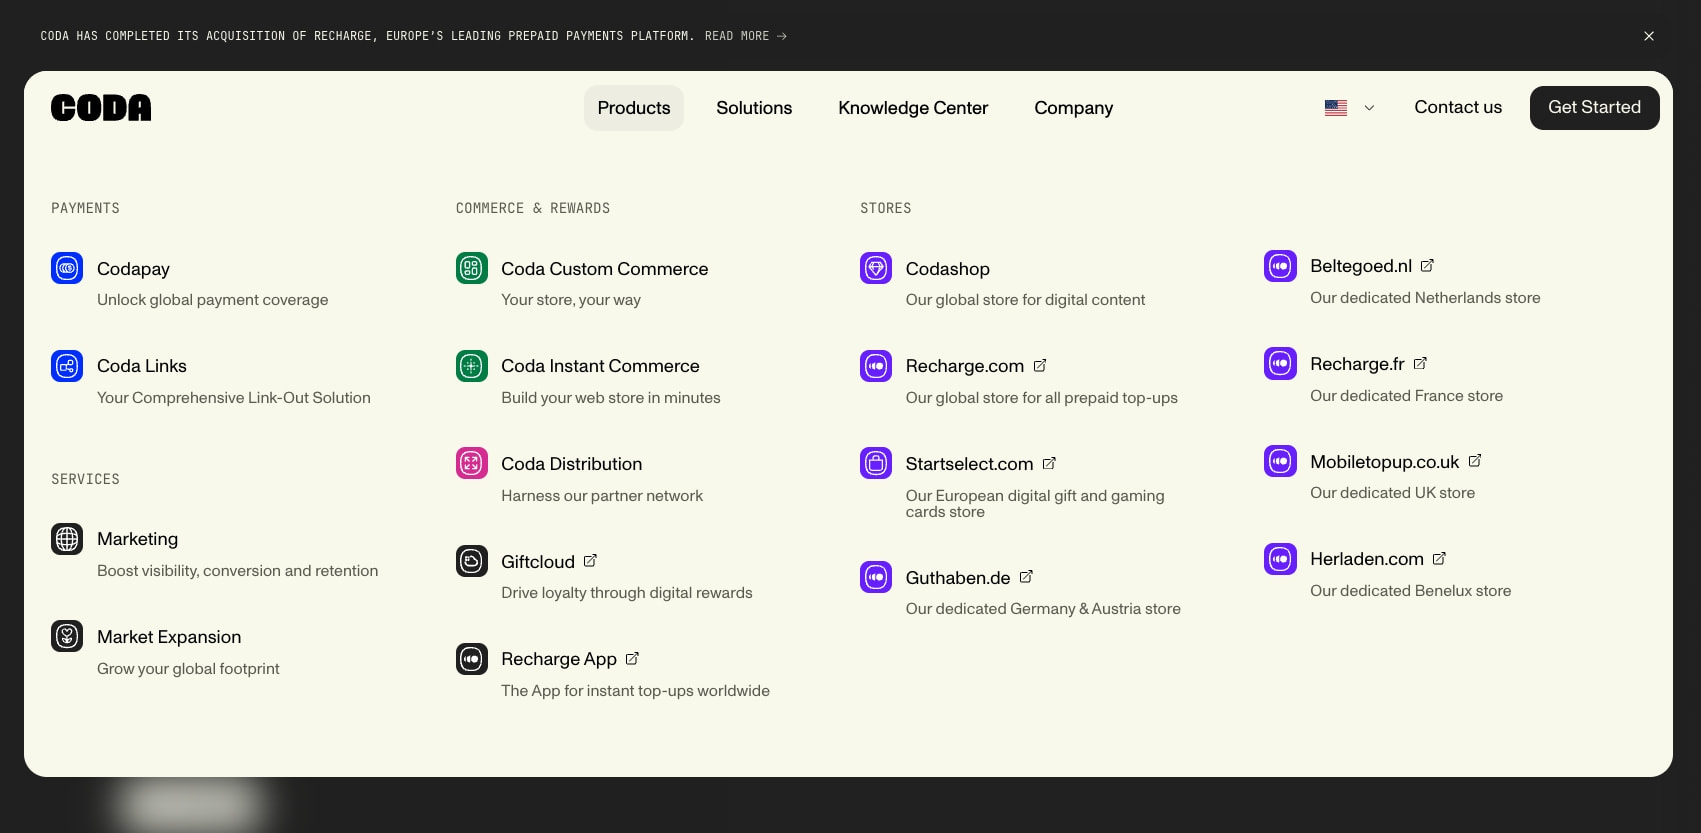This screenshot has width=1701, height=833.
Task: Click external link icon beside Giftcloud
Action: pyautogui.click(x=590, y=561)
